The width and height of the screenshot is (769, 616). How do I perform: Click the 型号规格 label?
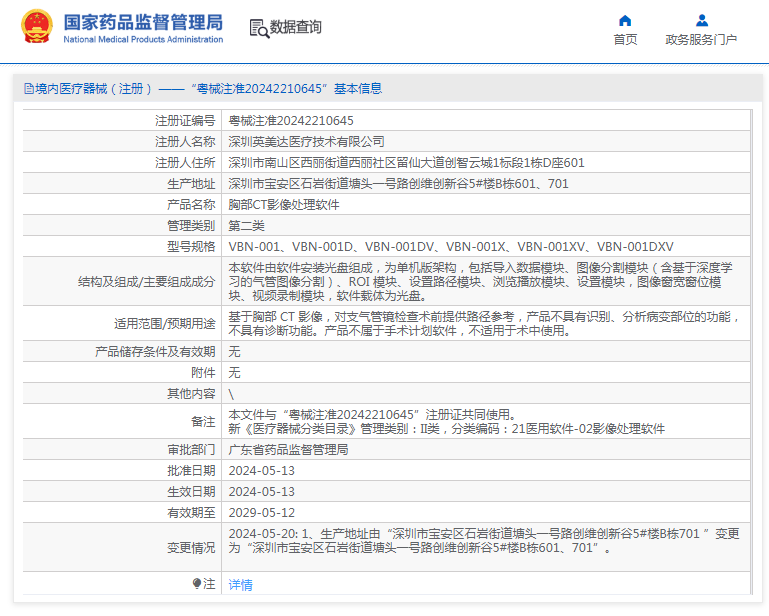click(191, 247)
